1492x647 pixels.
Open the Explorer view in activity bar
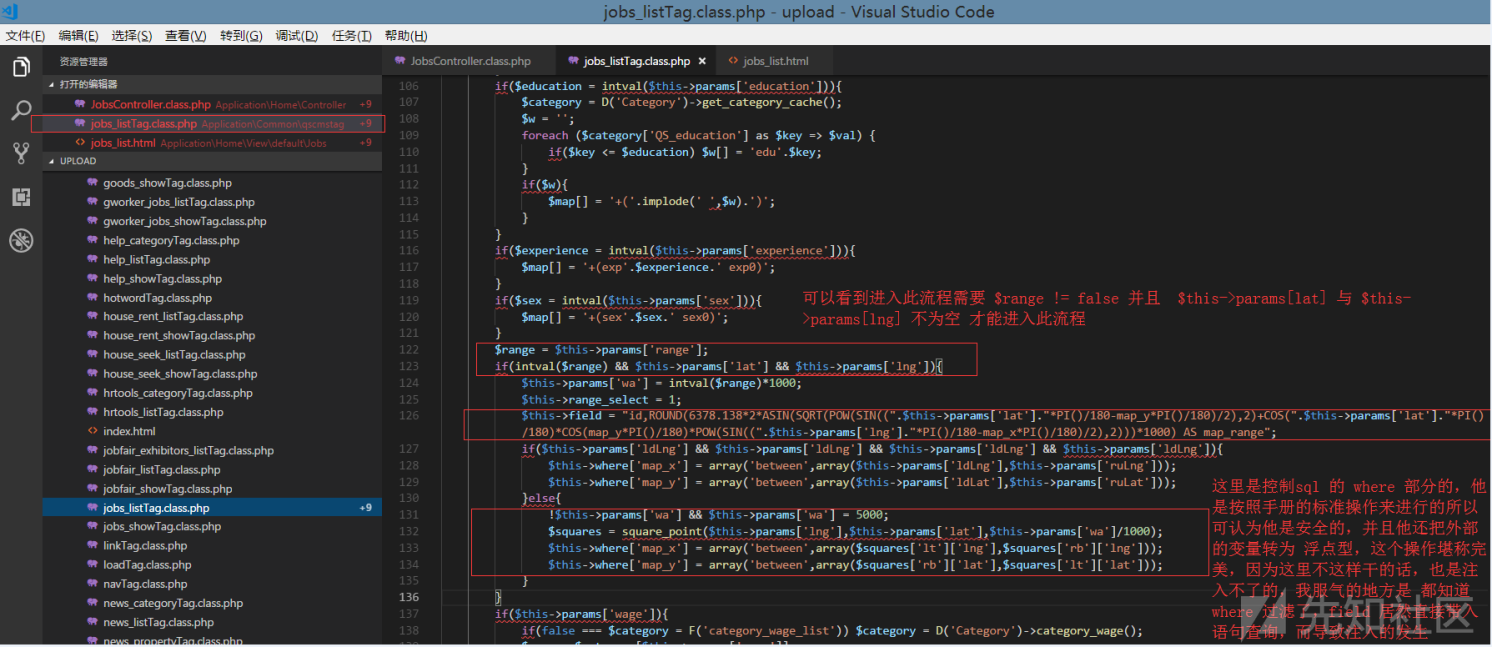click(x=21, y=67)
